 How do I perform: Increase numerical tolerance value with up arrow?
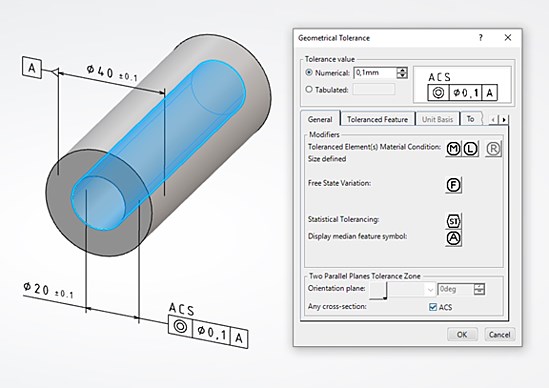coord(402,70)
